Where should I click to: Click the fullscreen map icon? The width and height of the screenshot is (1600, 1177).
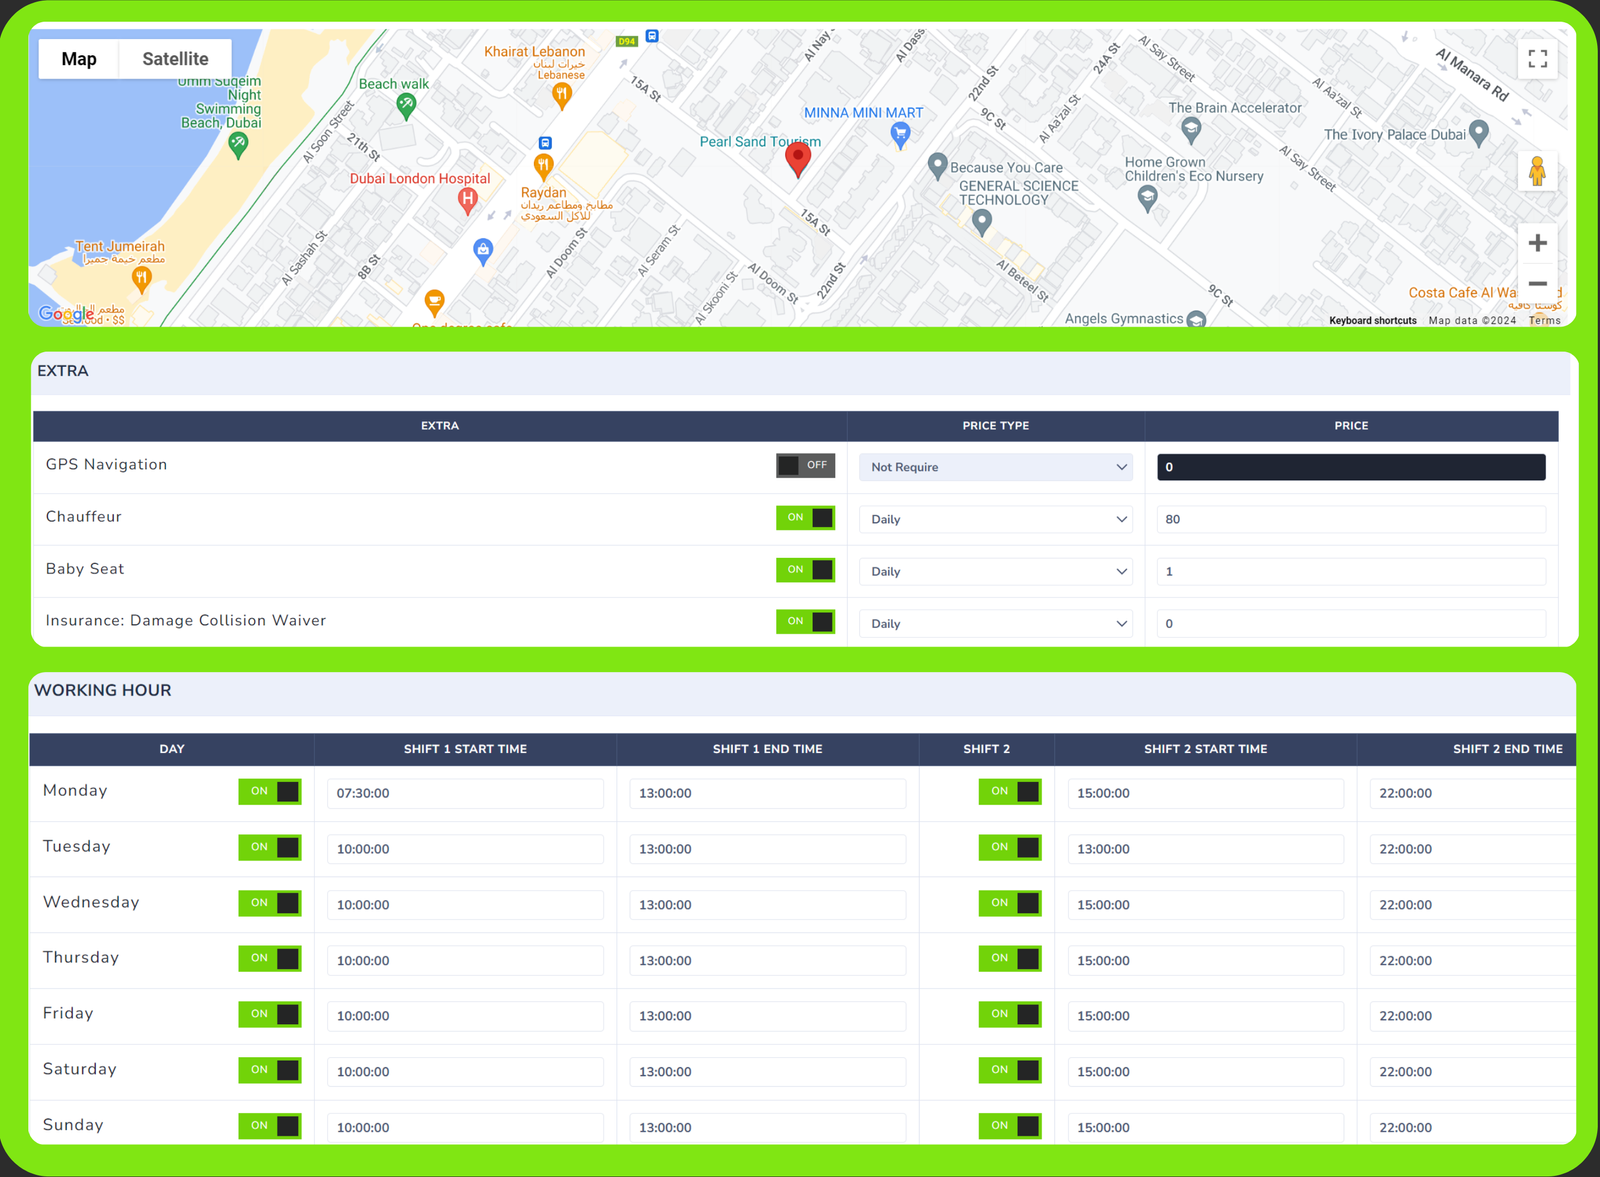tap(1537, 59)
